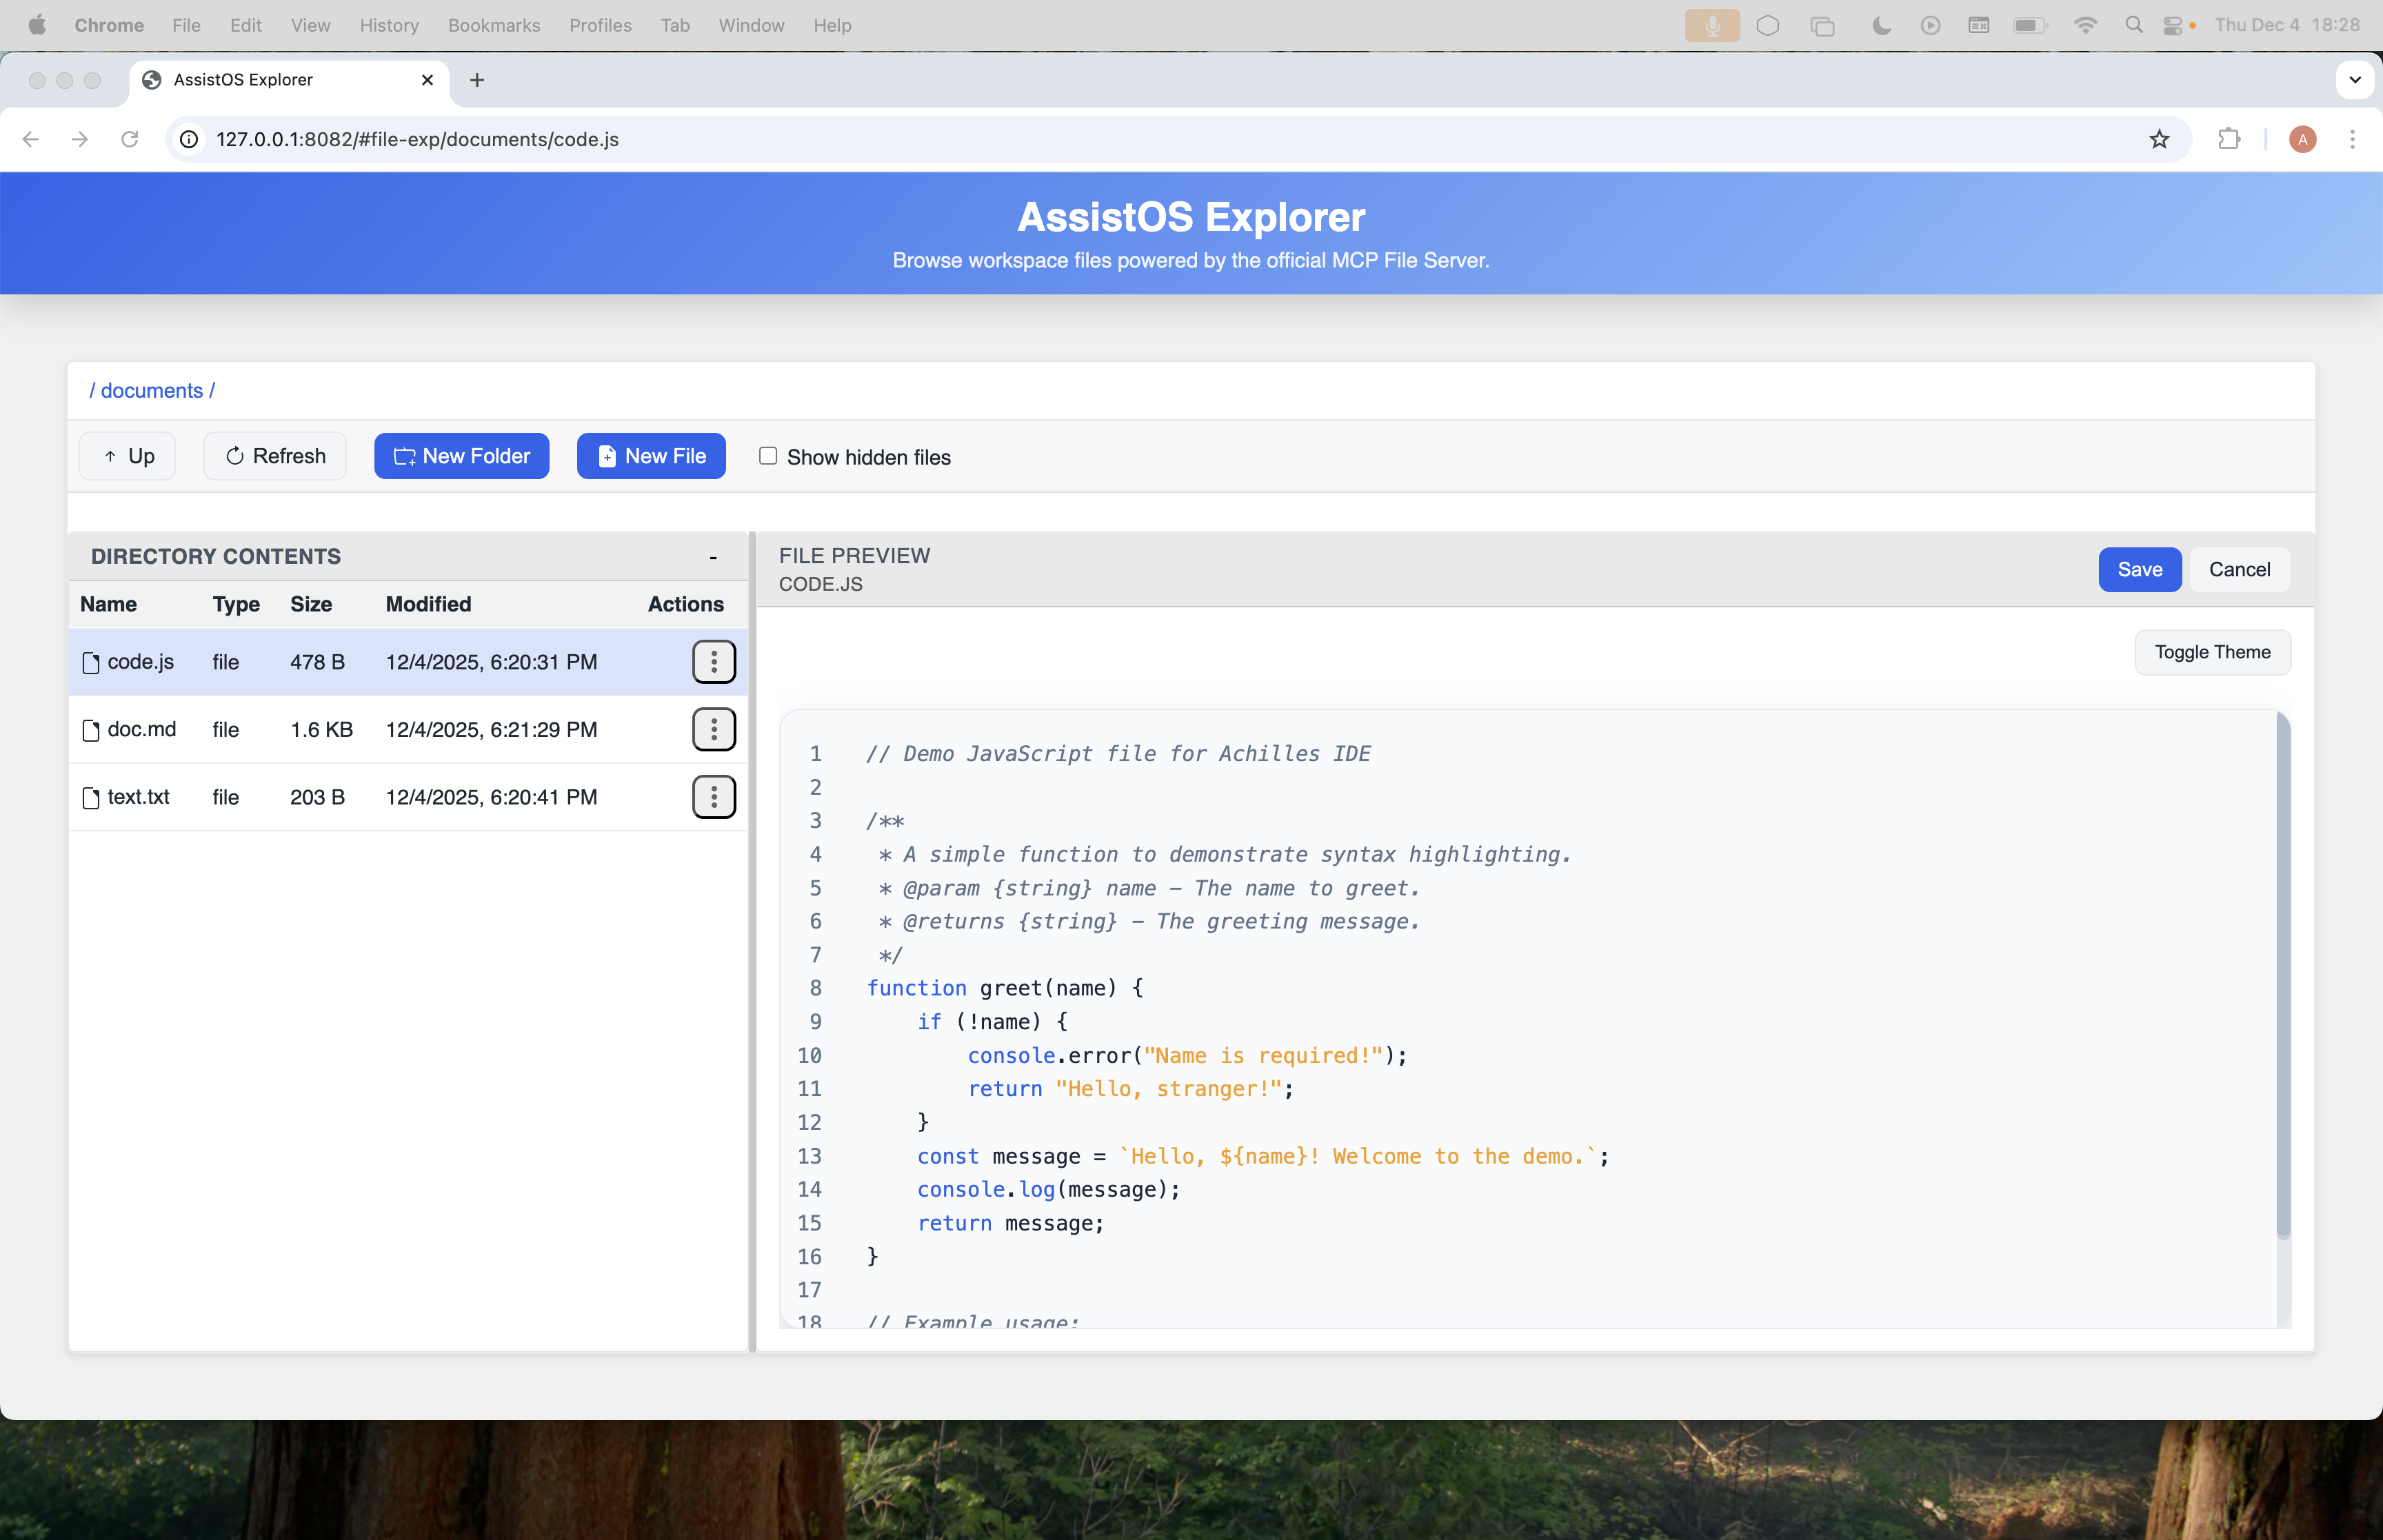
Task: Open the actions menu for code.js
Action: point(714,661)
